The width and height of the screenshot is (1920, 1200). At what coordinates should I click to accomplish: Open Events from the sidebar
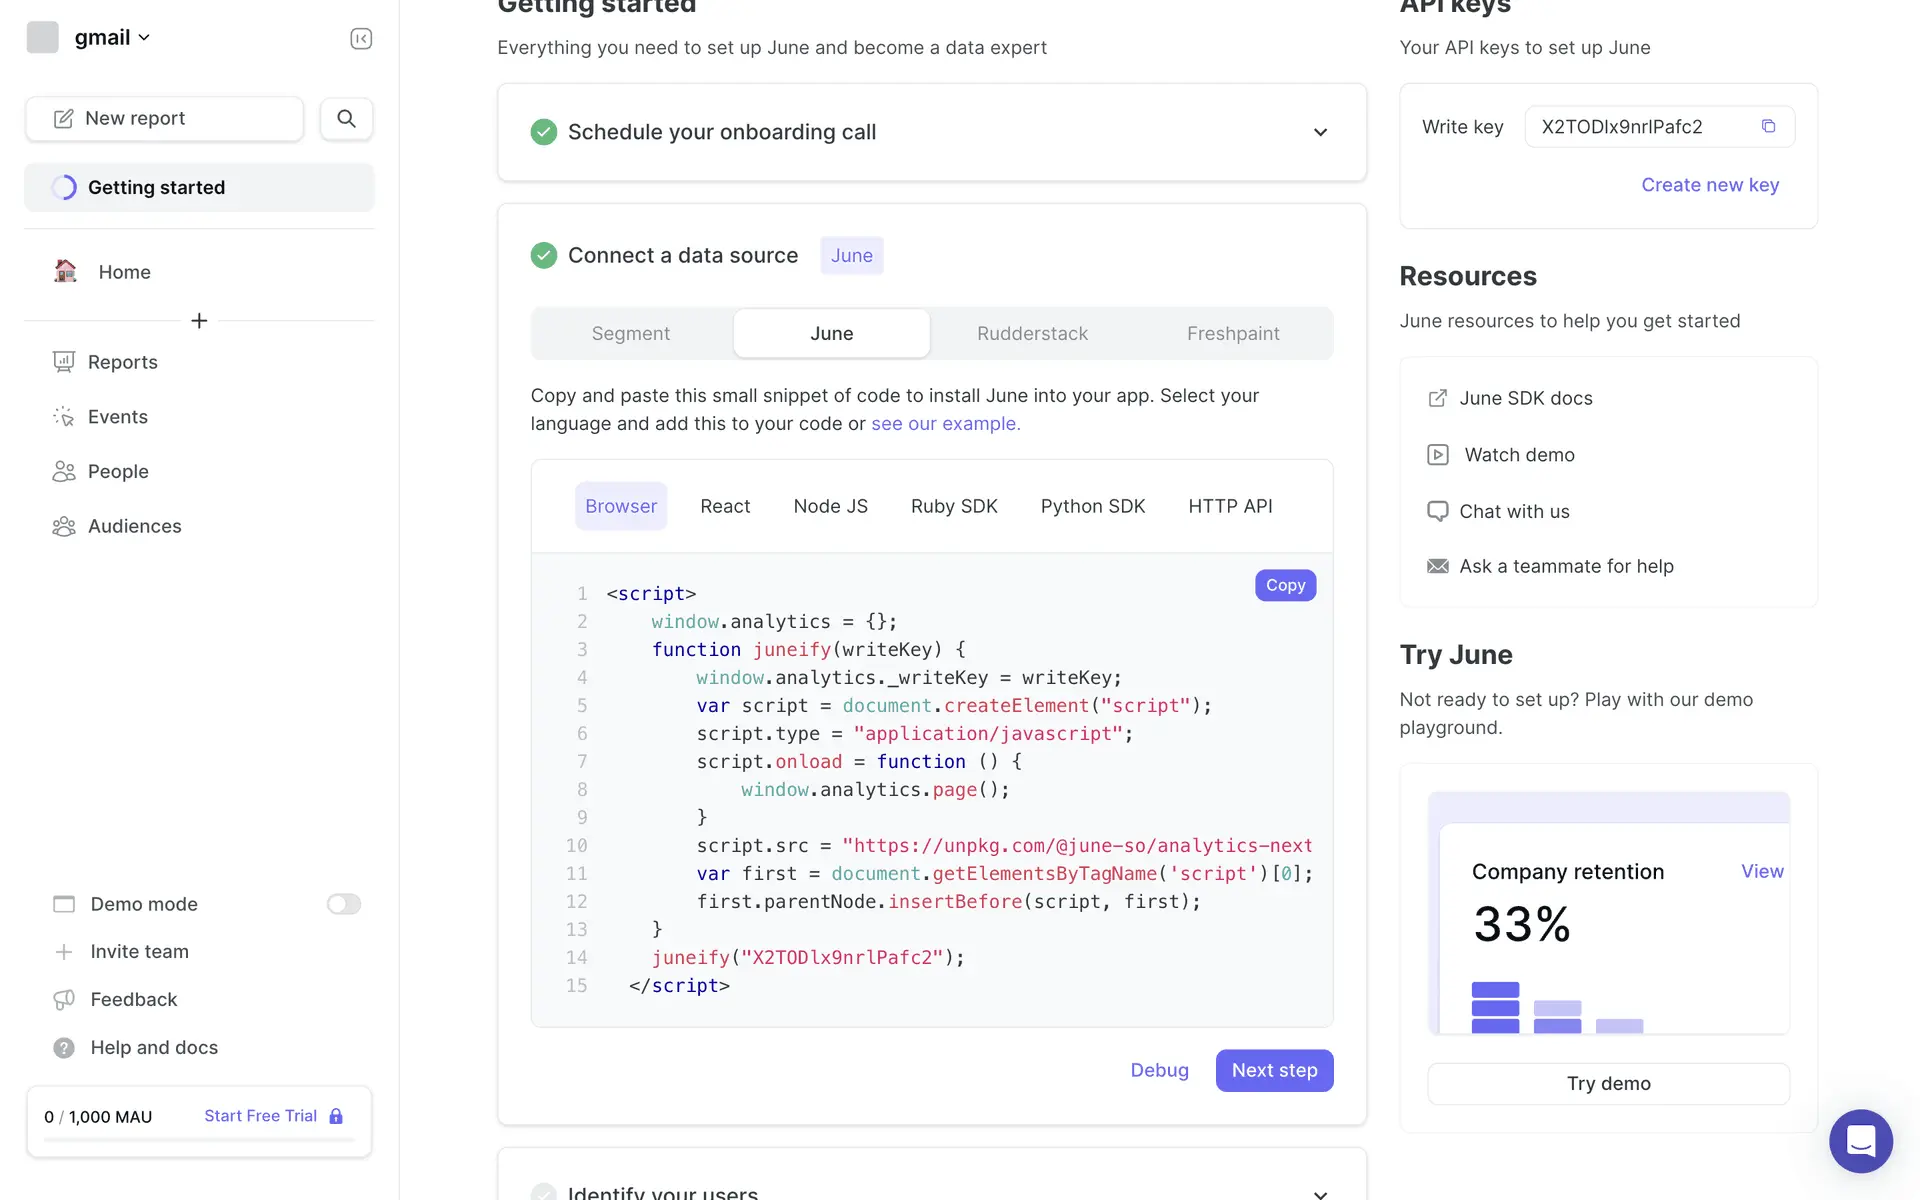117,417
